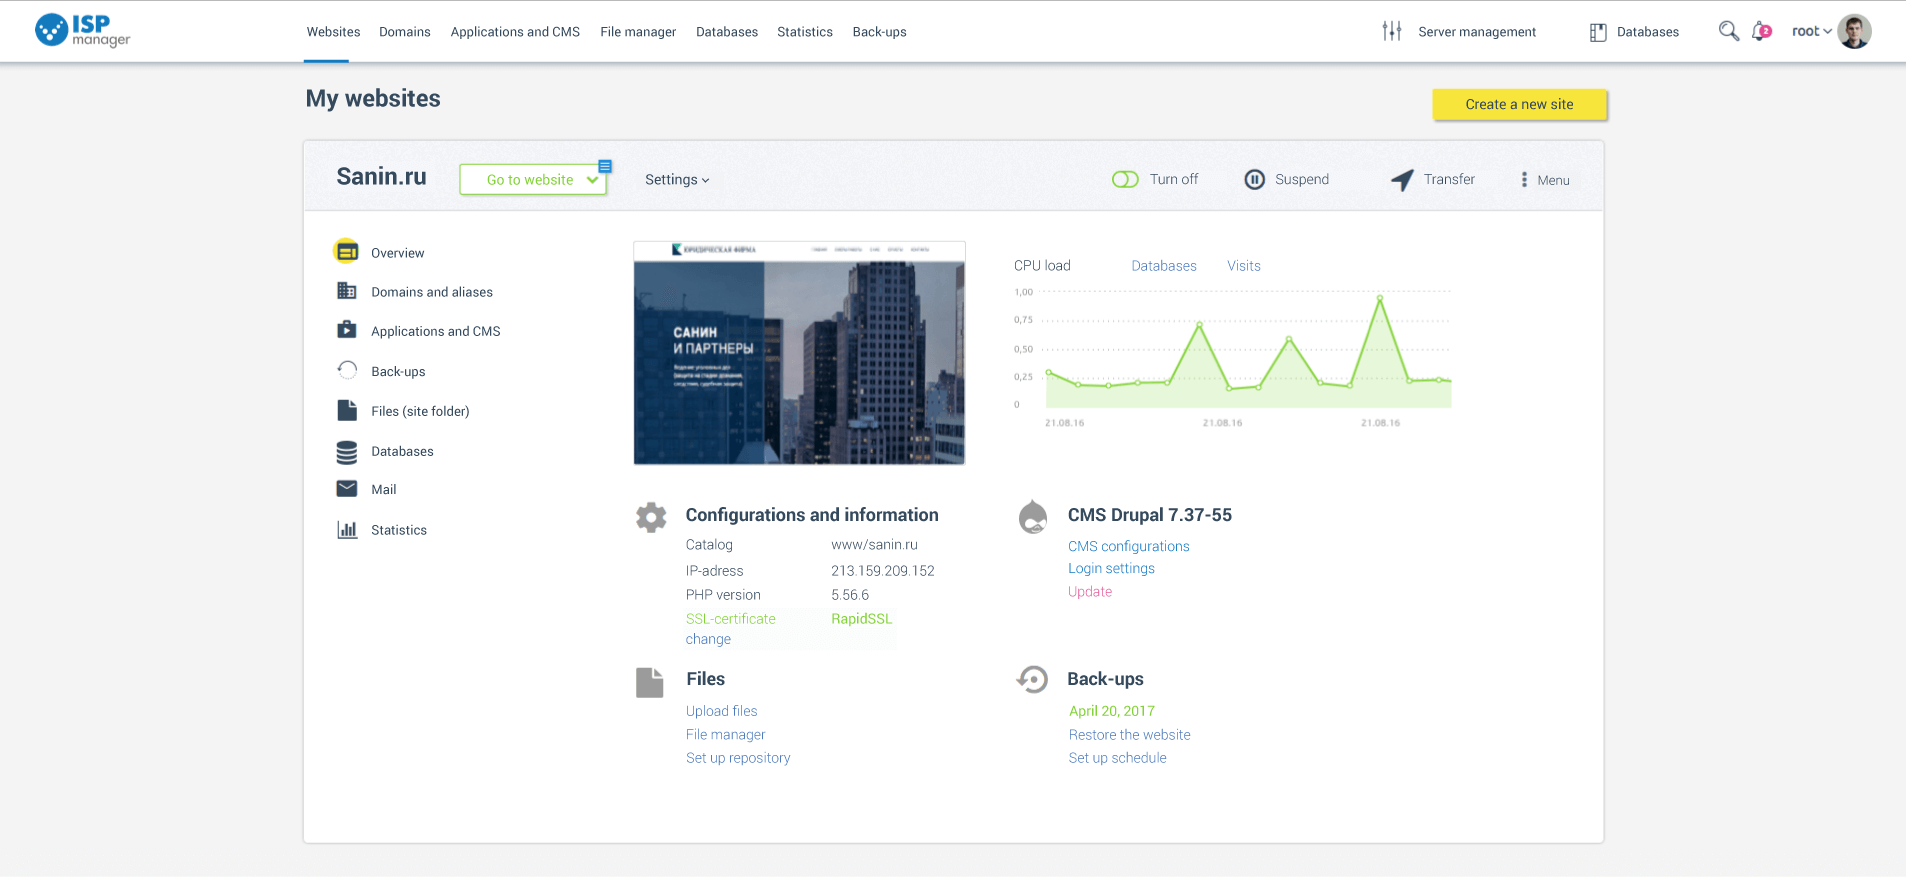Open the Domains top menu
Screen dimensions: 1908x877
(405, 32)
